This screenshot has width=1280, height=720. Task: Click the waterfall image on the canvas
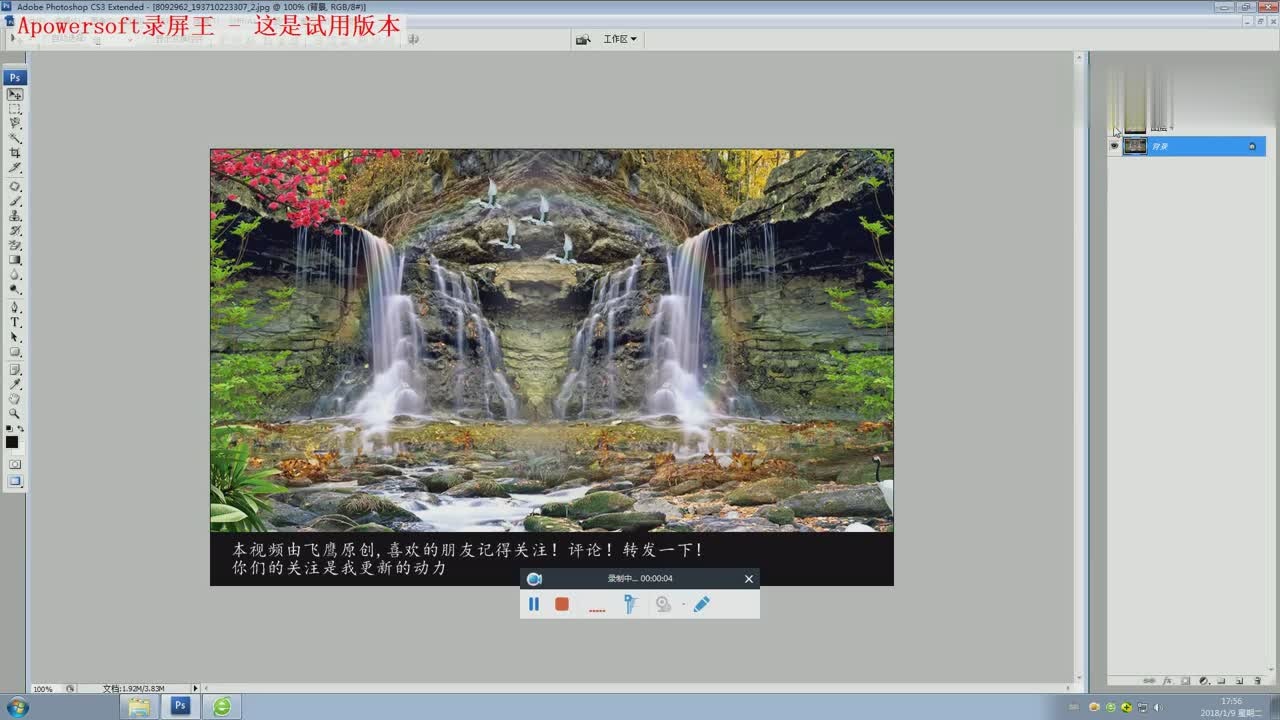(x=551, y=340)
